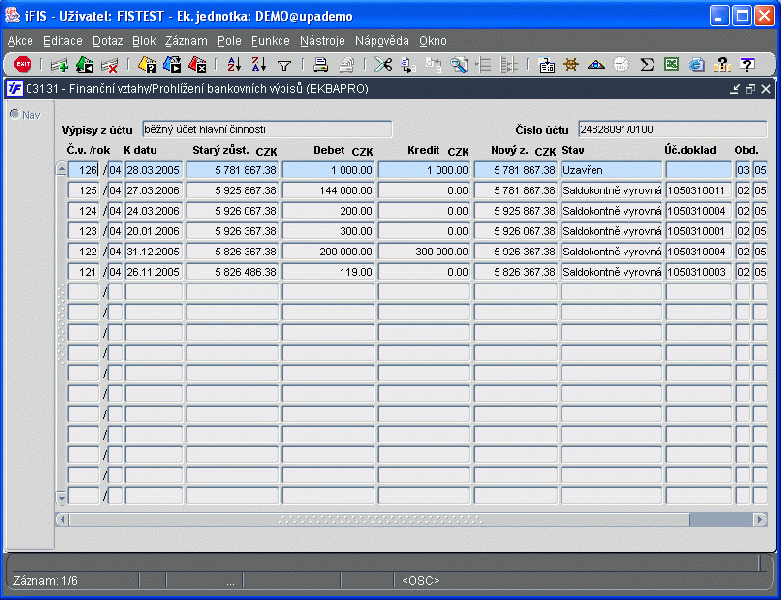Click the calendar icon in toolbar
The height and width of the screenshot is (600, 781).
[546, 65]
